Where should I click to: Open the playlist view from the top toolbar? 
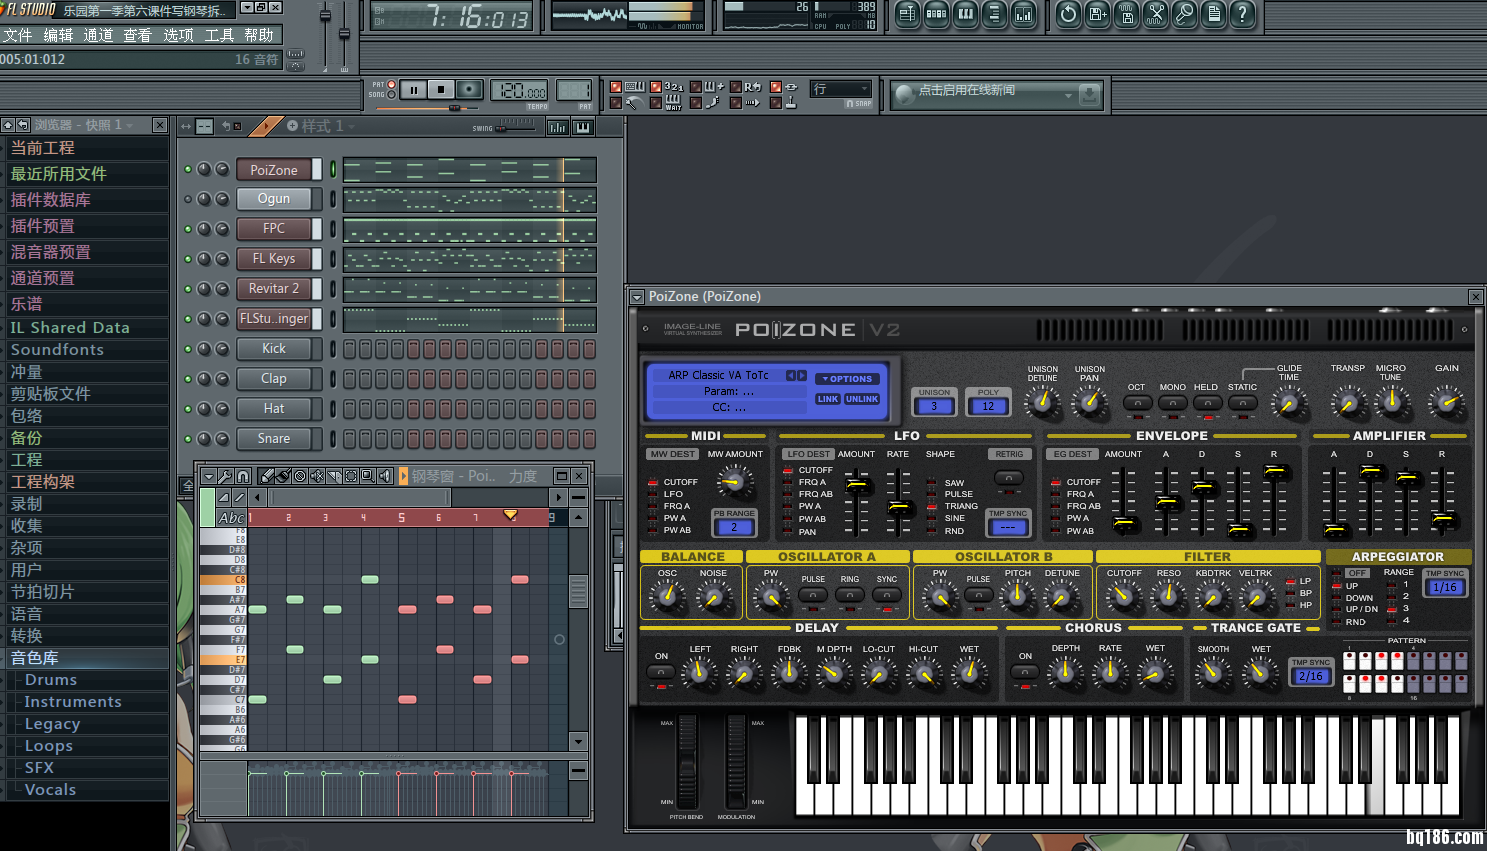coord(907,14)
